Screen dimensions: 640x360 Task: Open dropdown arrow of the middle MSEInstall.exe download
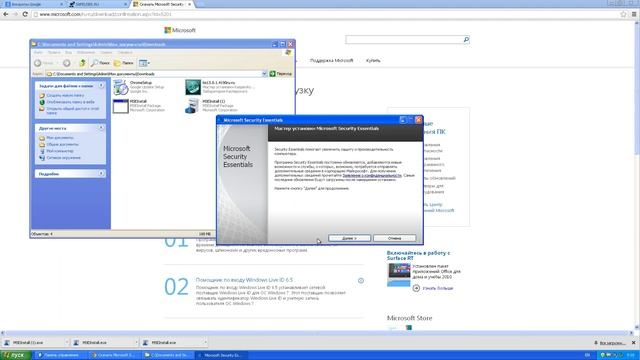pos(136,343)
